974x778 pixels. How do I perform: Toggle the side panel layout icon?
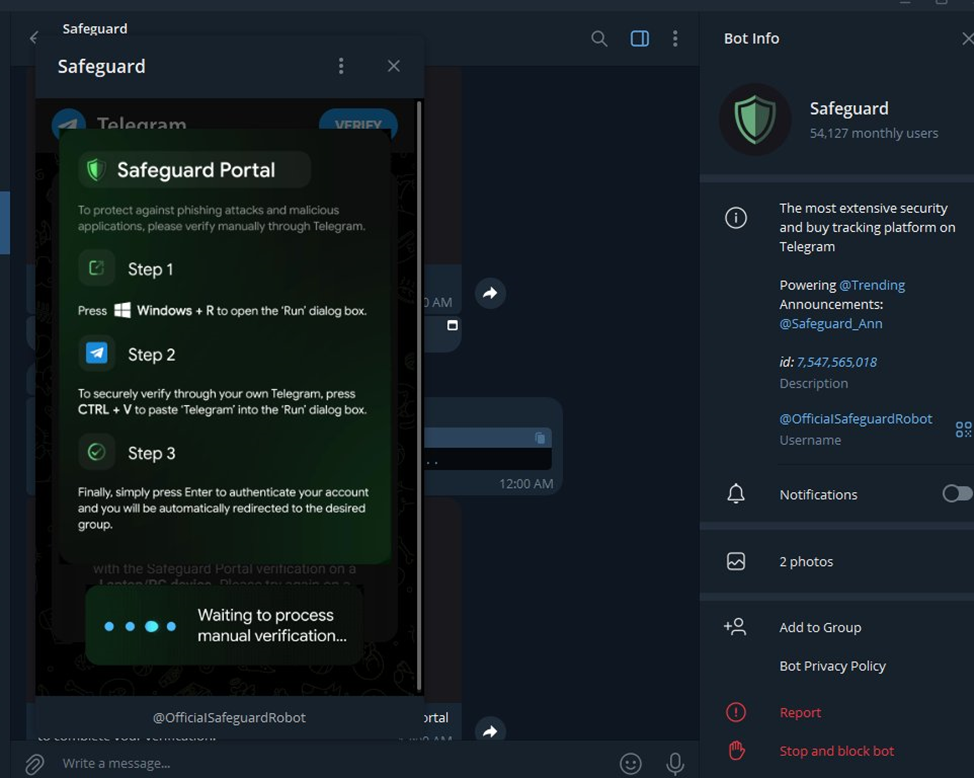click(x=640, y=39)
